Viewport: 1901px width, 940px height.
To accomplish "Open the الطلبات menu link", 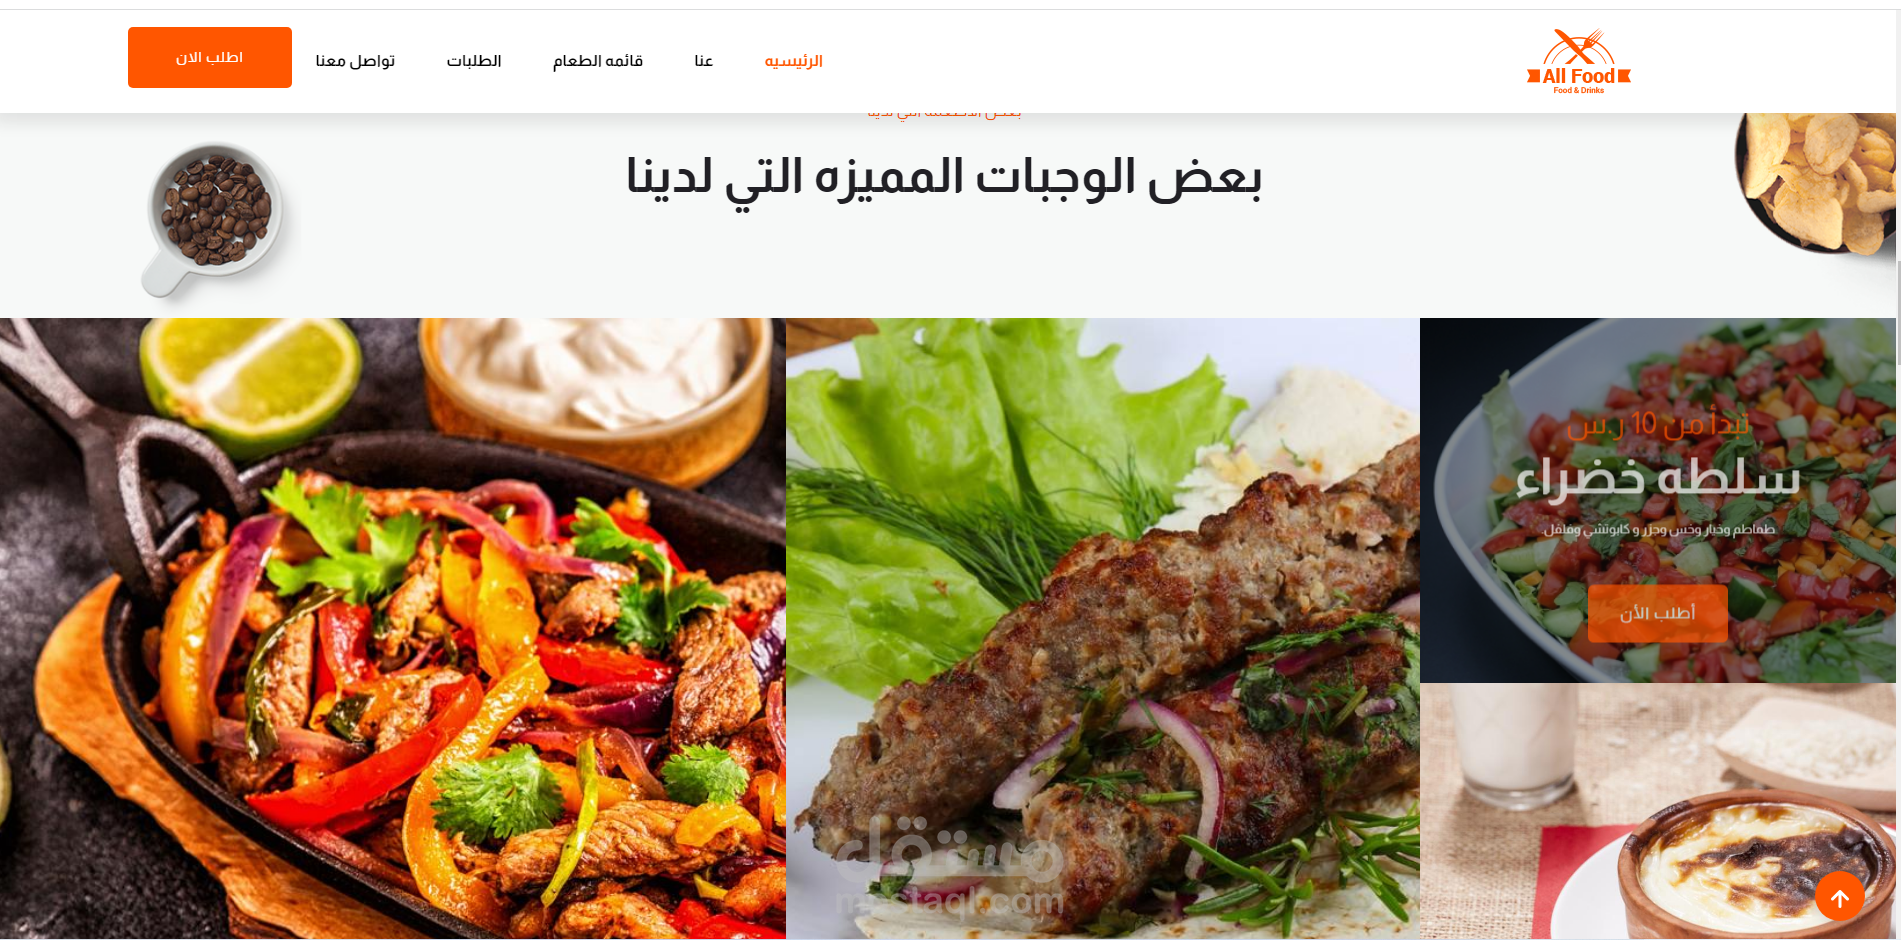I will (474, 61).
